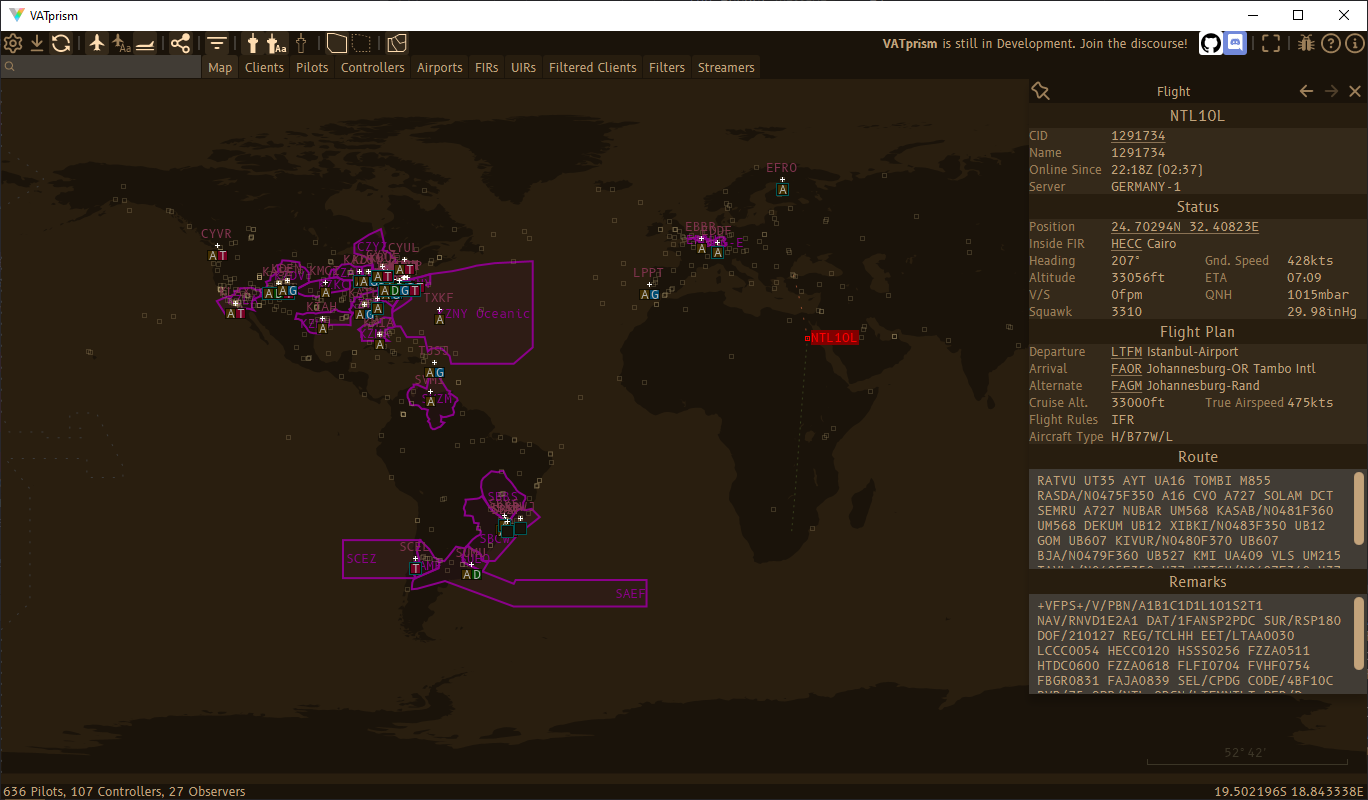The image size is (1368, 800).
Task: Close the Flight details panel
Action: 1355,91
